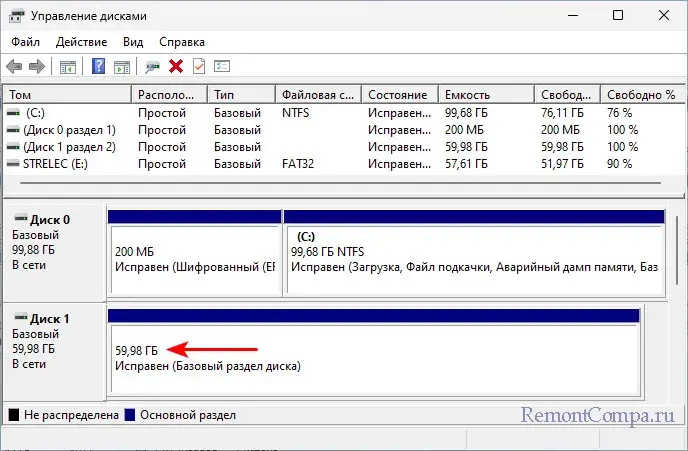The height and width of the screenshot is (451, 688).
Task: Minimize the Disk Management window
Action: 573,15
